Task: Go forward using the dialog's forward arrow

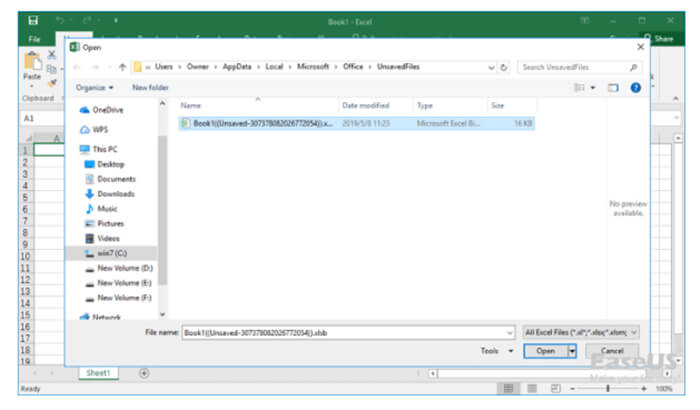Action: (95, 67)
